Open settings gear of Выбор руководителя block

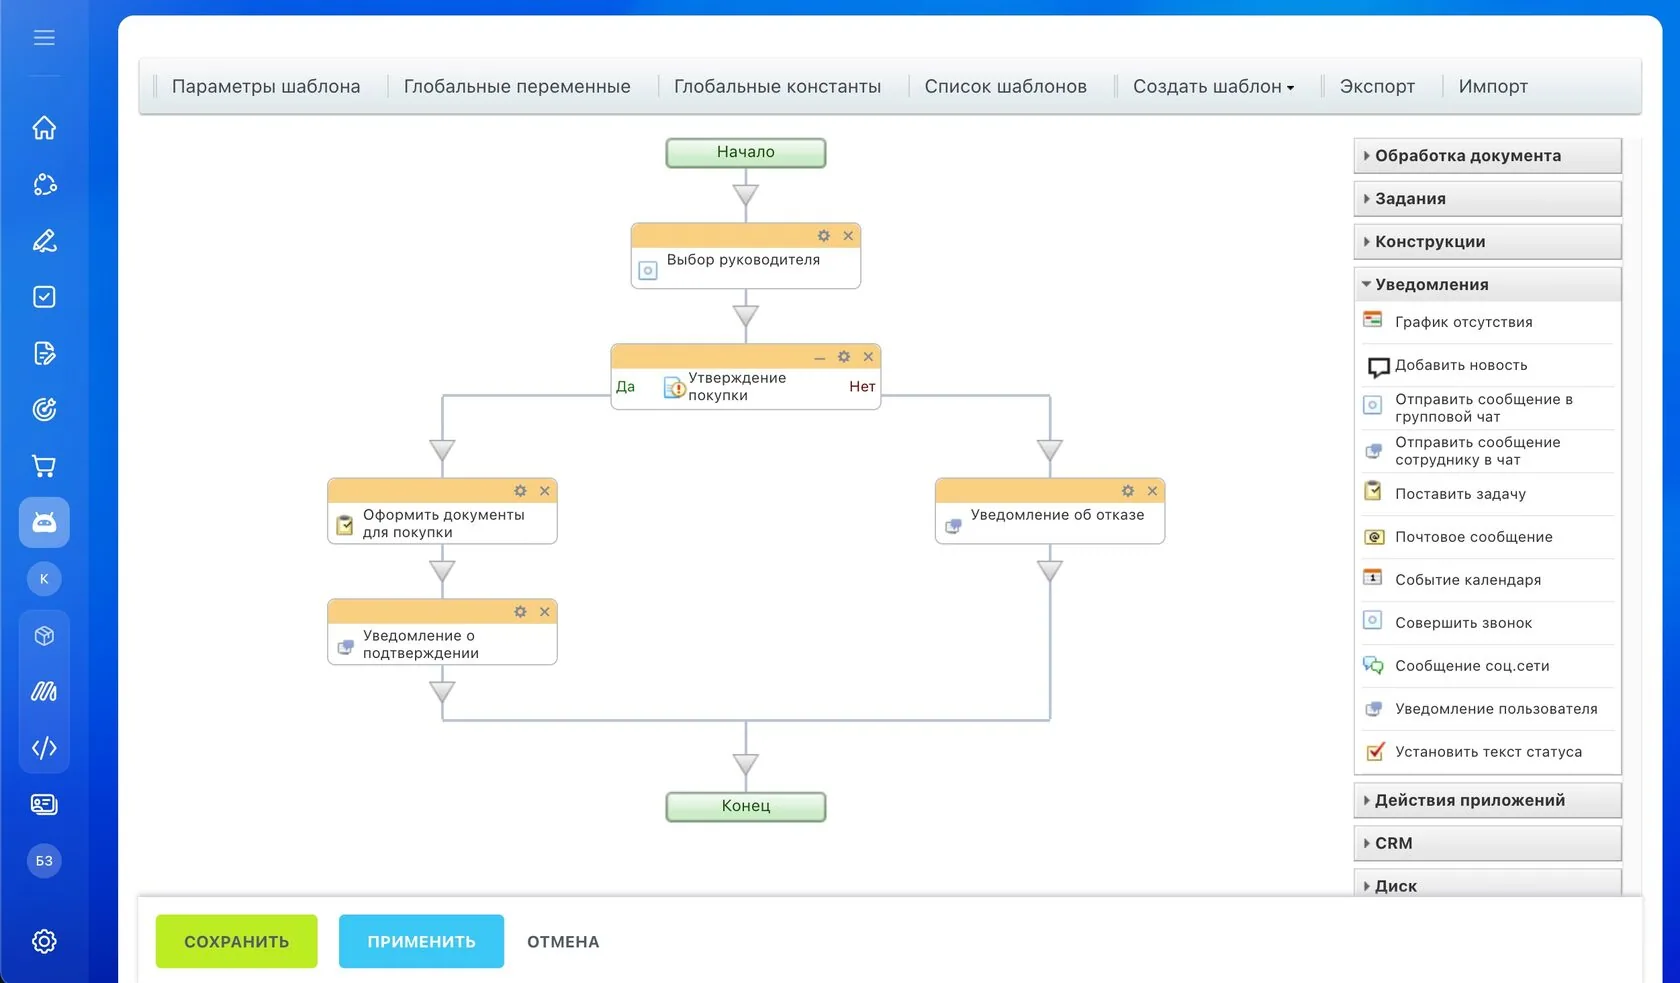tap(824, 236)
